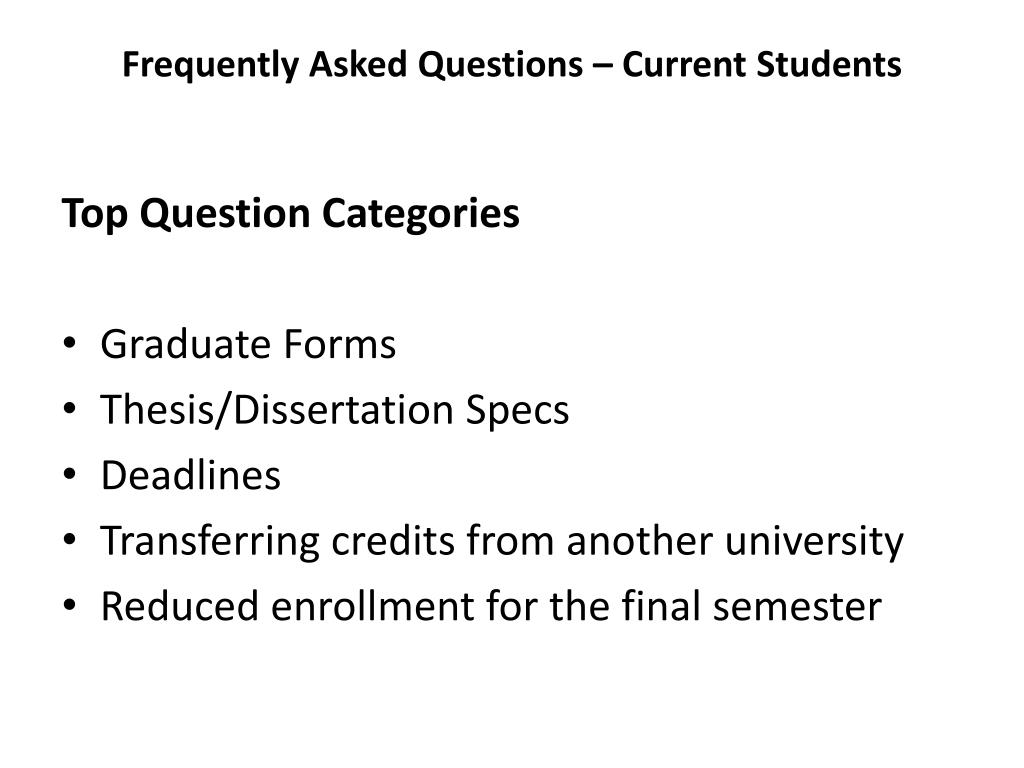The image size is (1024, 768).
Task: Select the Graduate Forms bullet item
Action: click(x=248, y=344)
